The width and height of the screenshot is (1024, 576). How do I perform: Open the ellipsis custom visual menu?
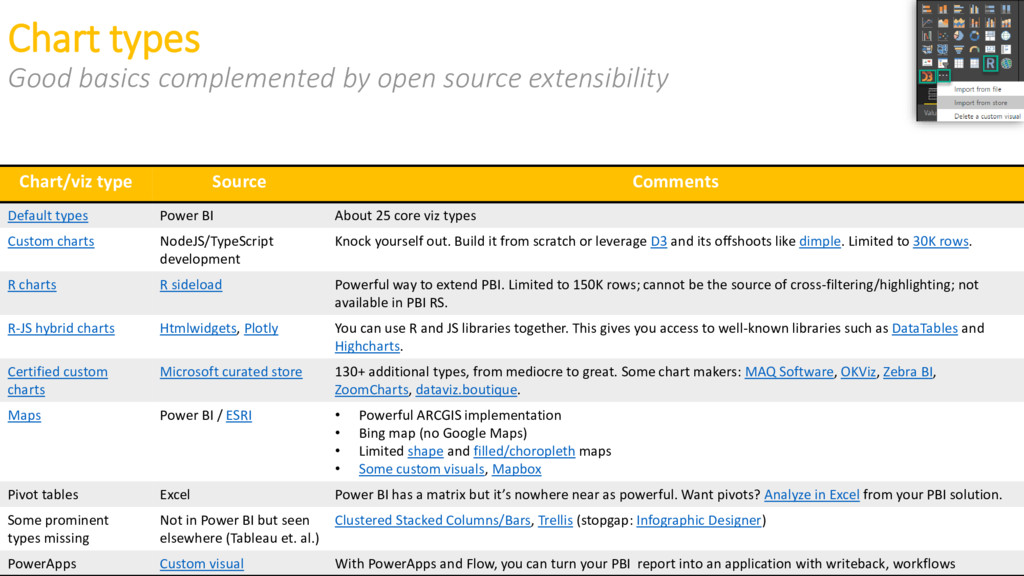(944, 76)
